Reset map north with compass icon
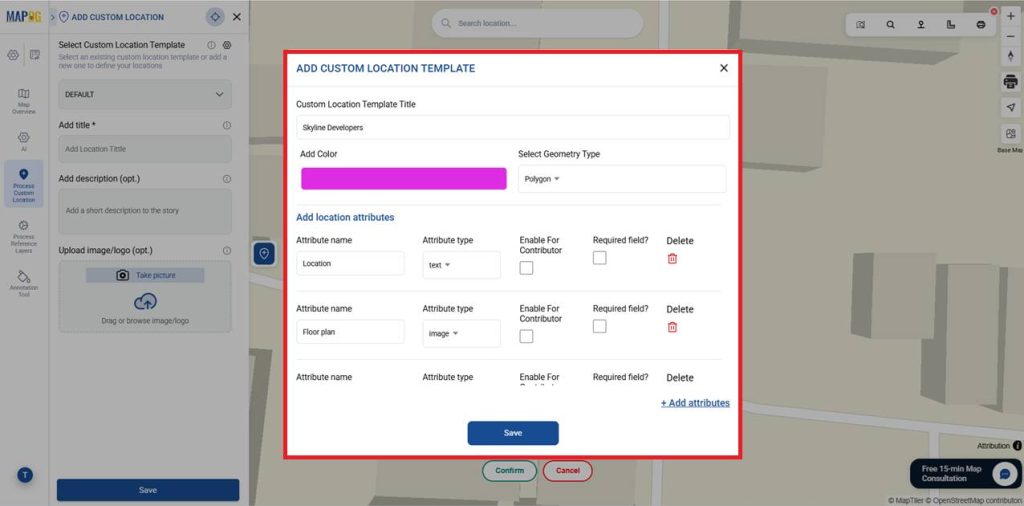Viewport: 1024px width, 506px height. coord(1011,55)
